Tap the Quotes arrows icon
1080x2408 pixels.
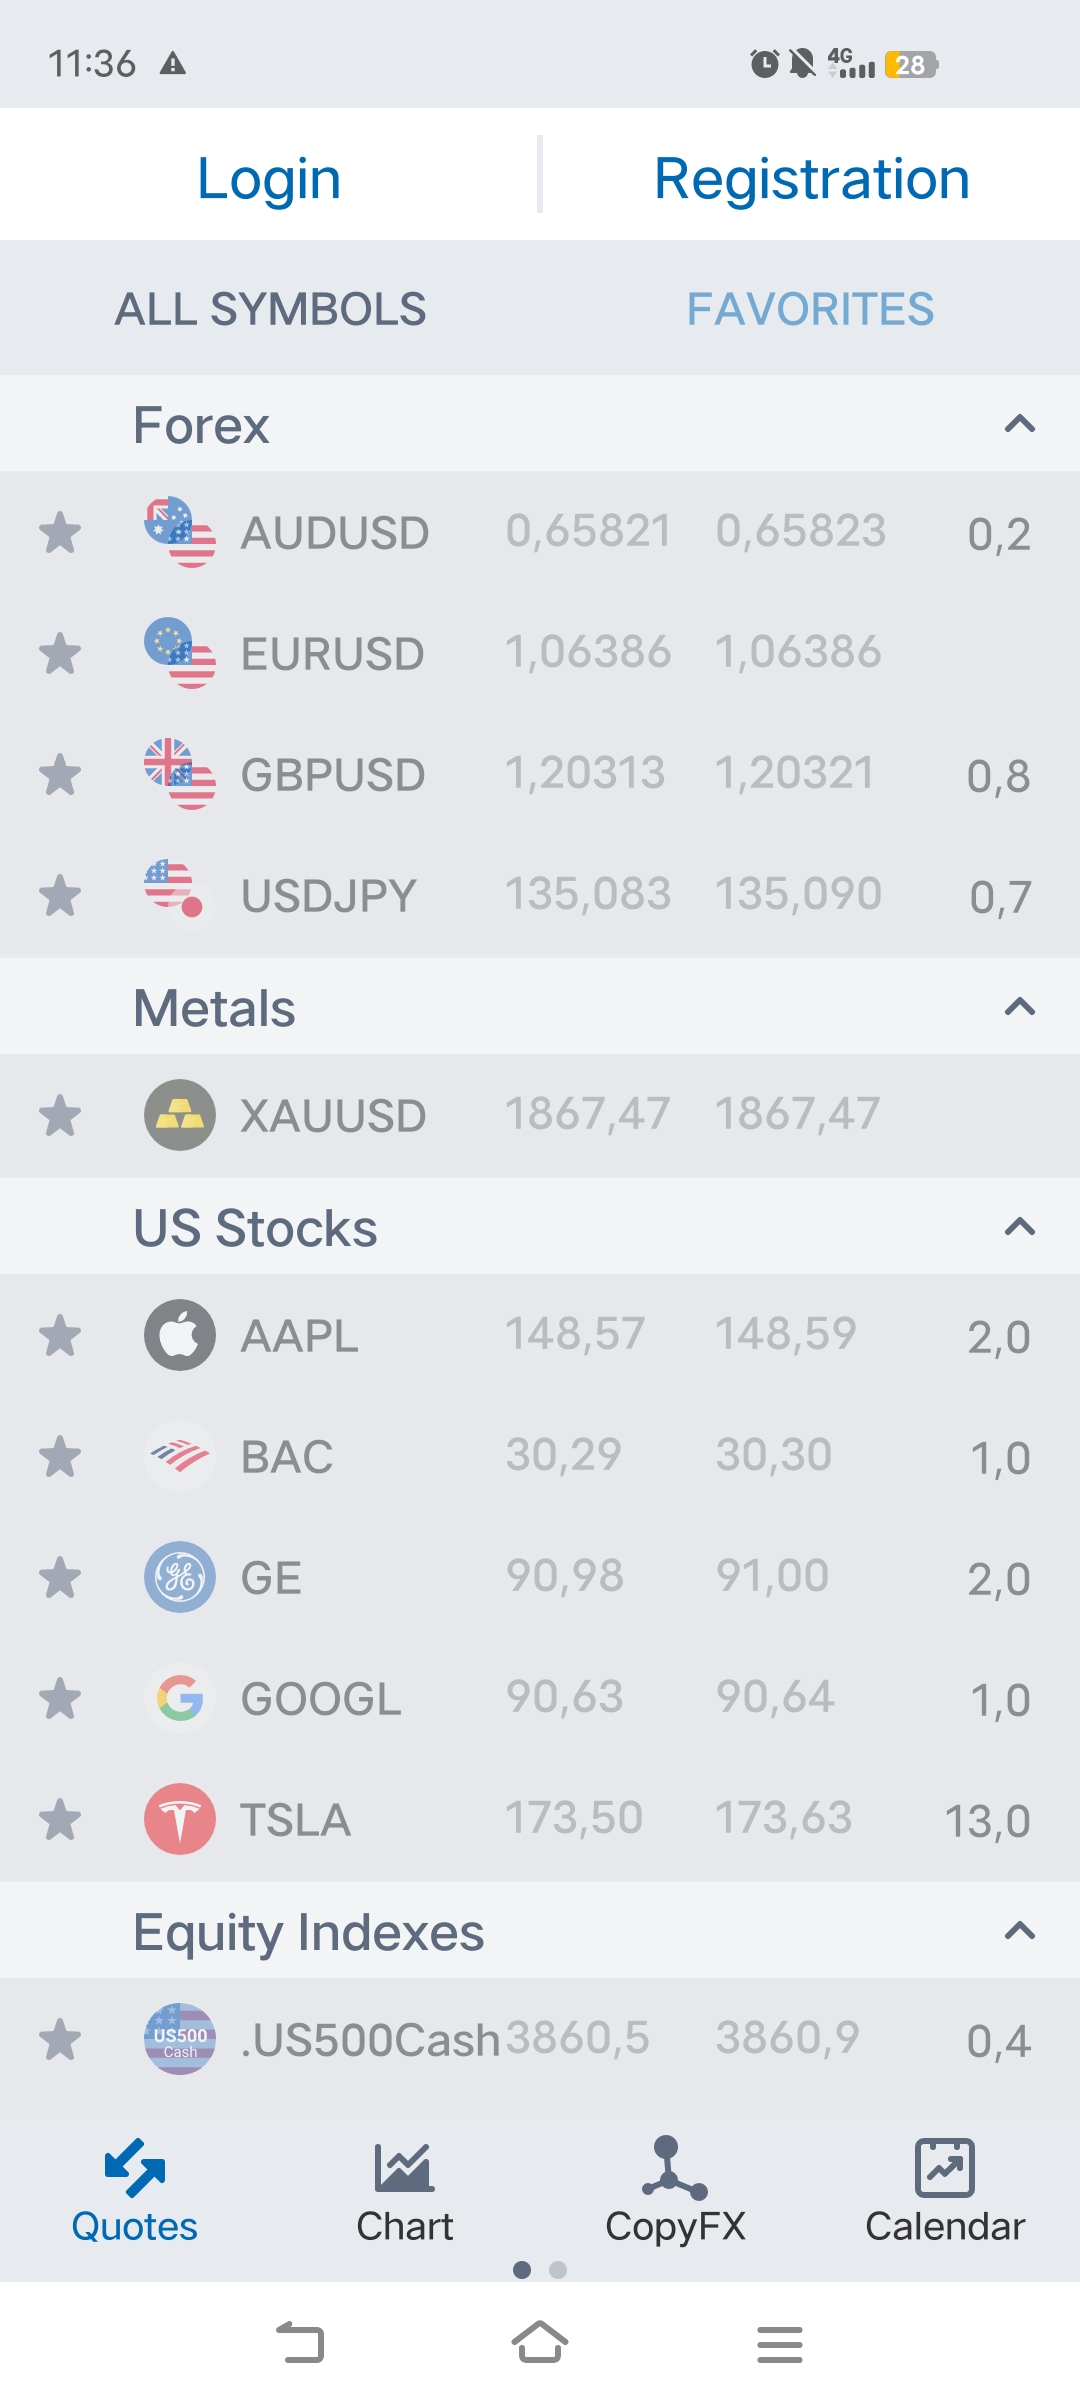[135, 2168]
